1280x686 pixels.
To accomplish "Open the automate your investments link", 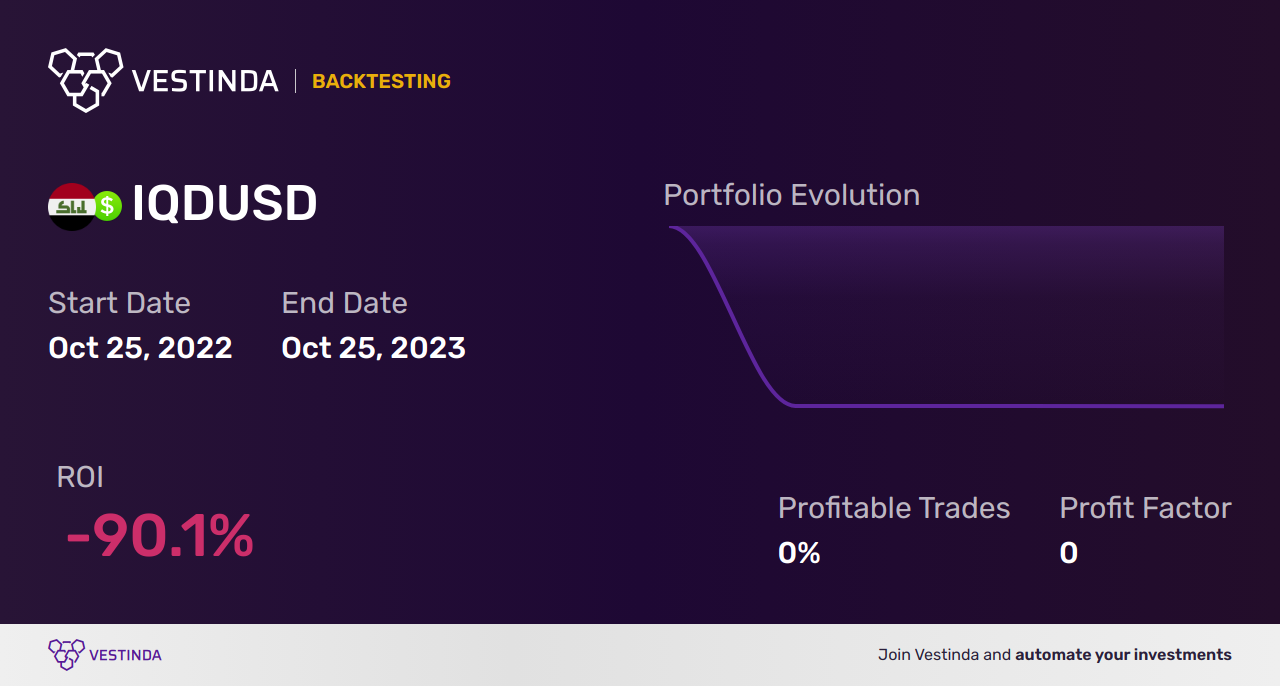I will 1123,655.
